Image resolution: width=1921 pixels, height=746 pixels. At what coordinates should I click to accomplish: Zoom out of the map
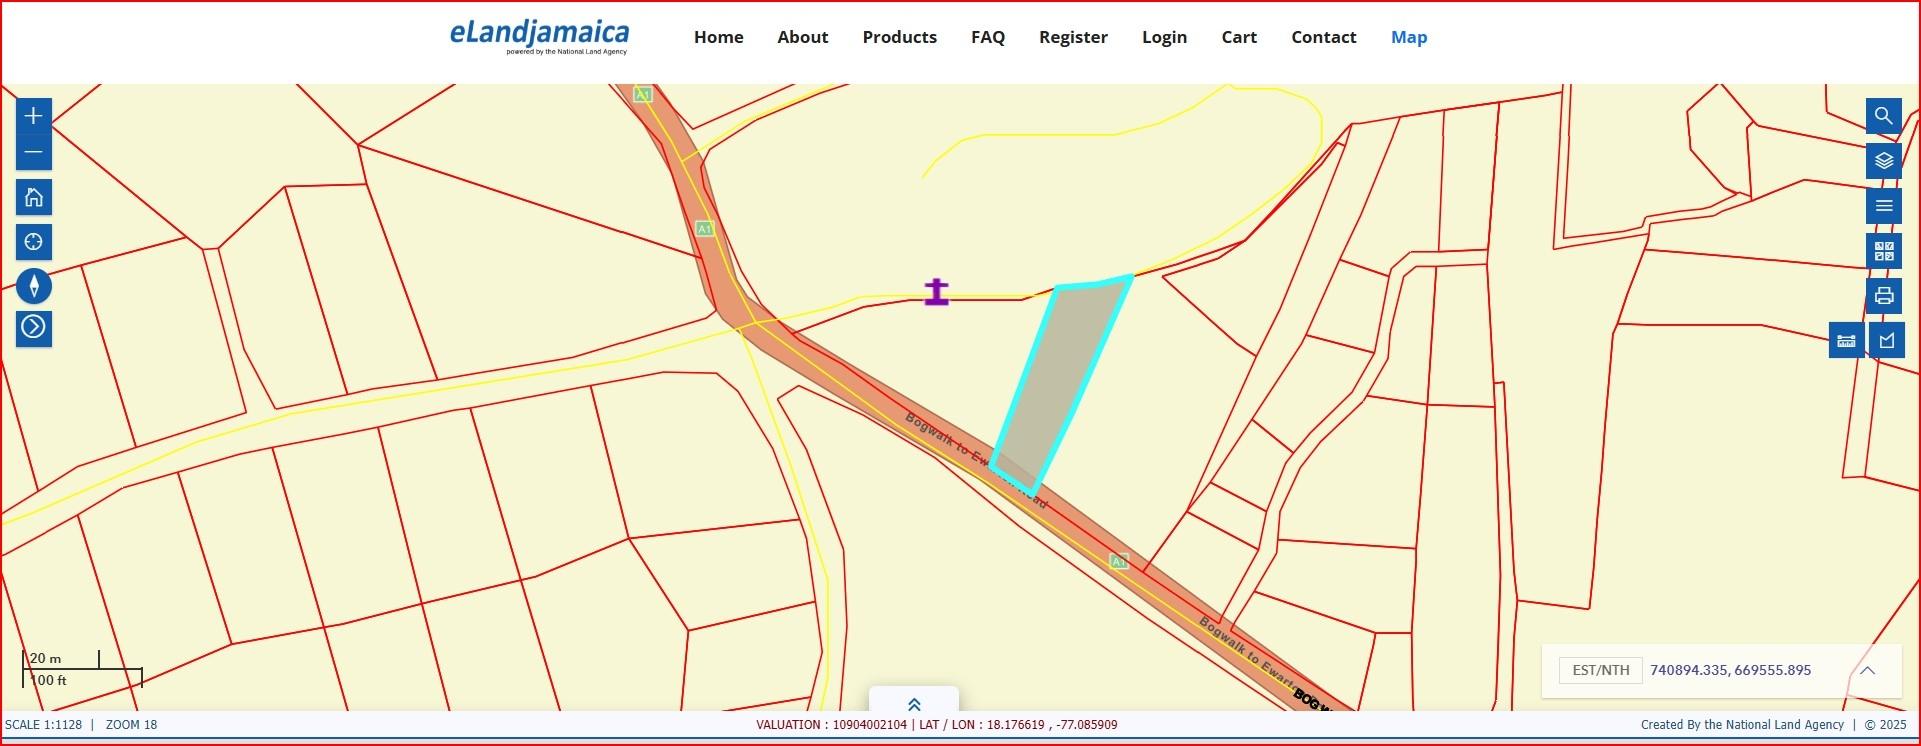(33, 153)
